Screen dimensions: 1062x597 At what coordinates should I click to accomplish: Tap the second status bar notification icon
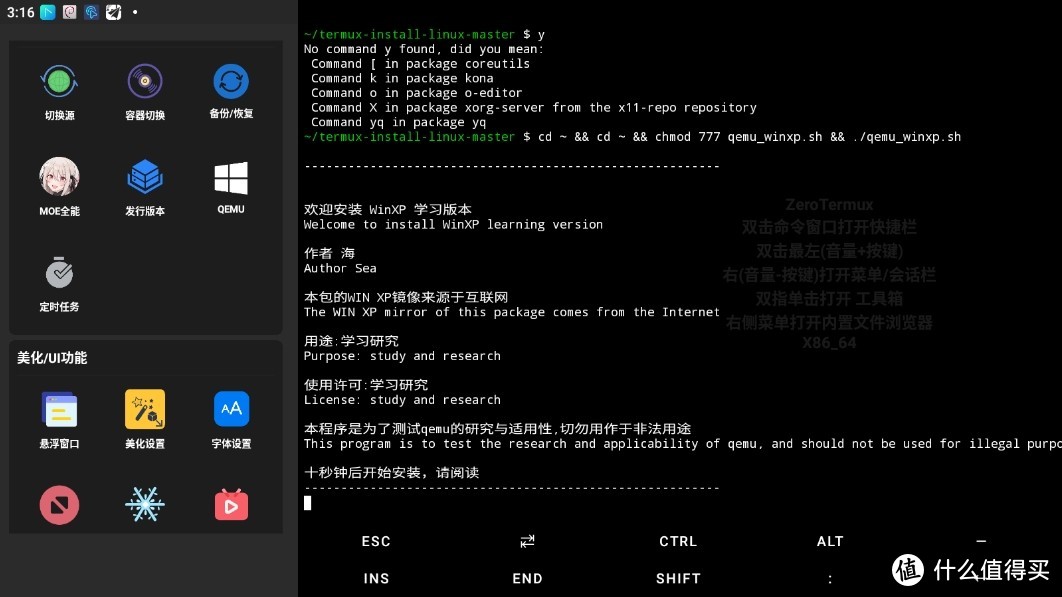[70, 12]
